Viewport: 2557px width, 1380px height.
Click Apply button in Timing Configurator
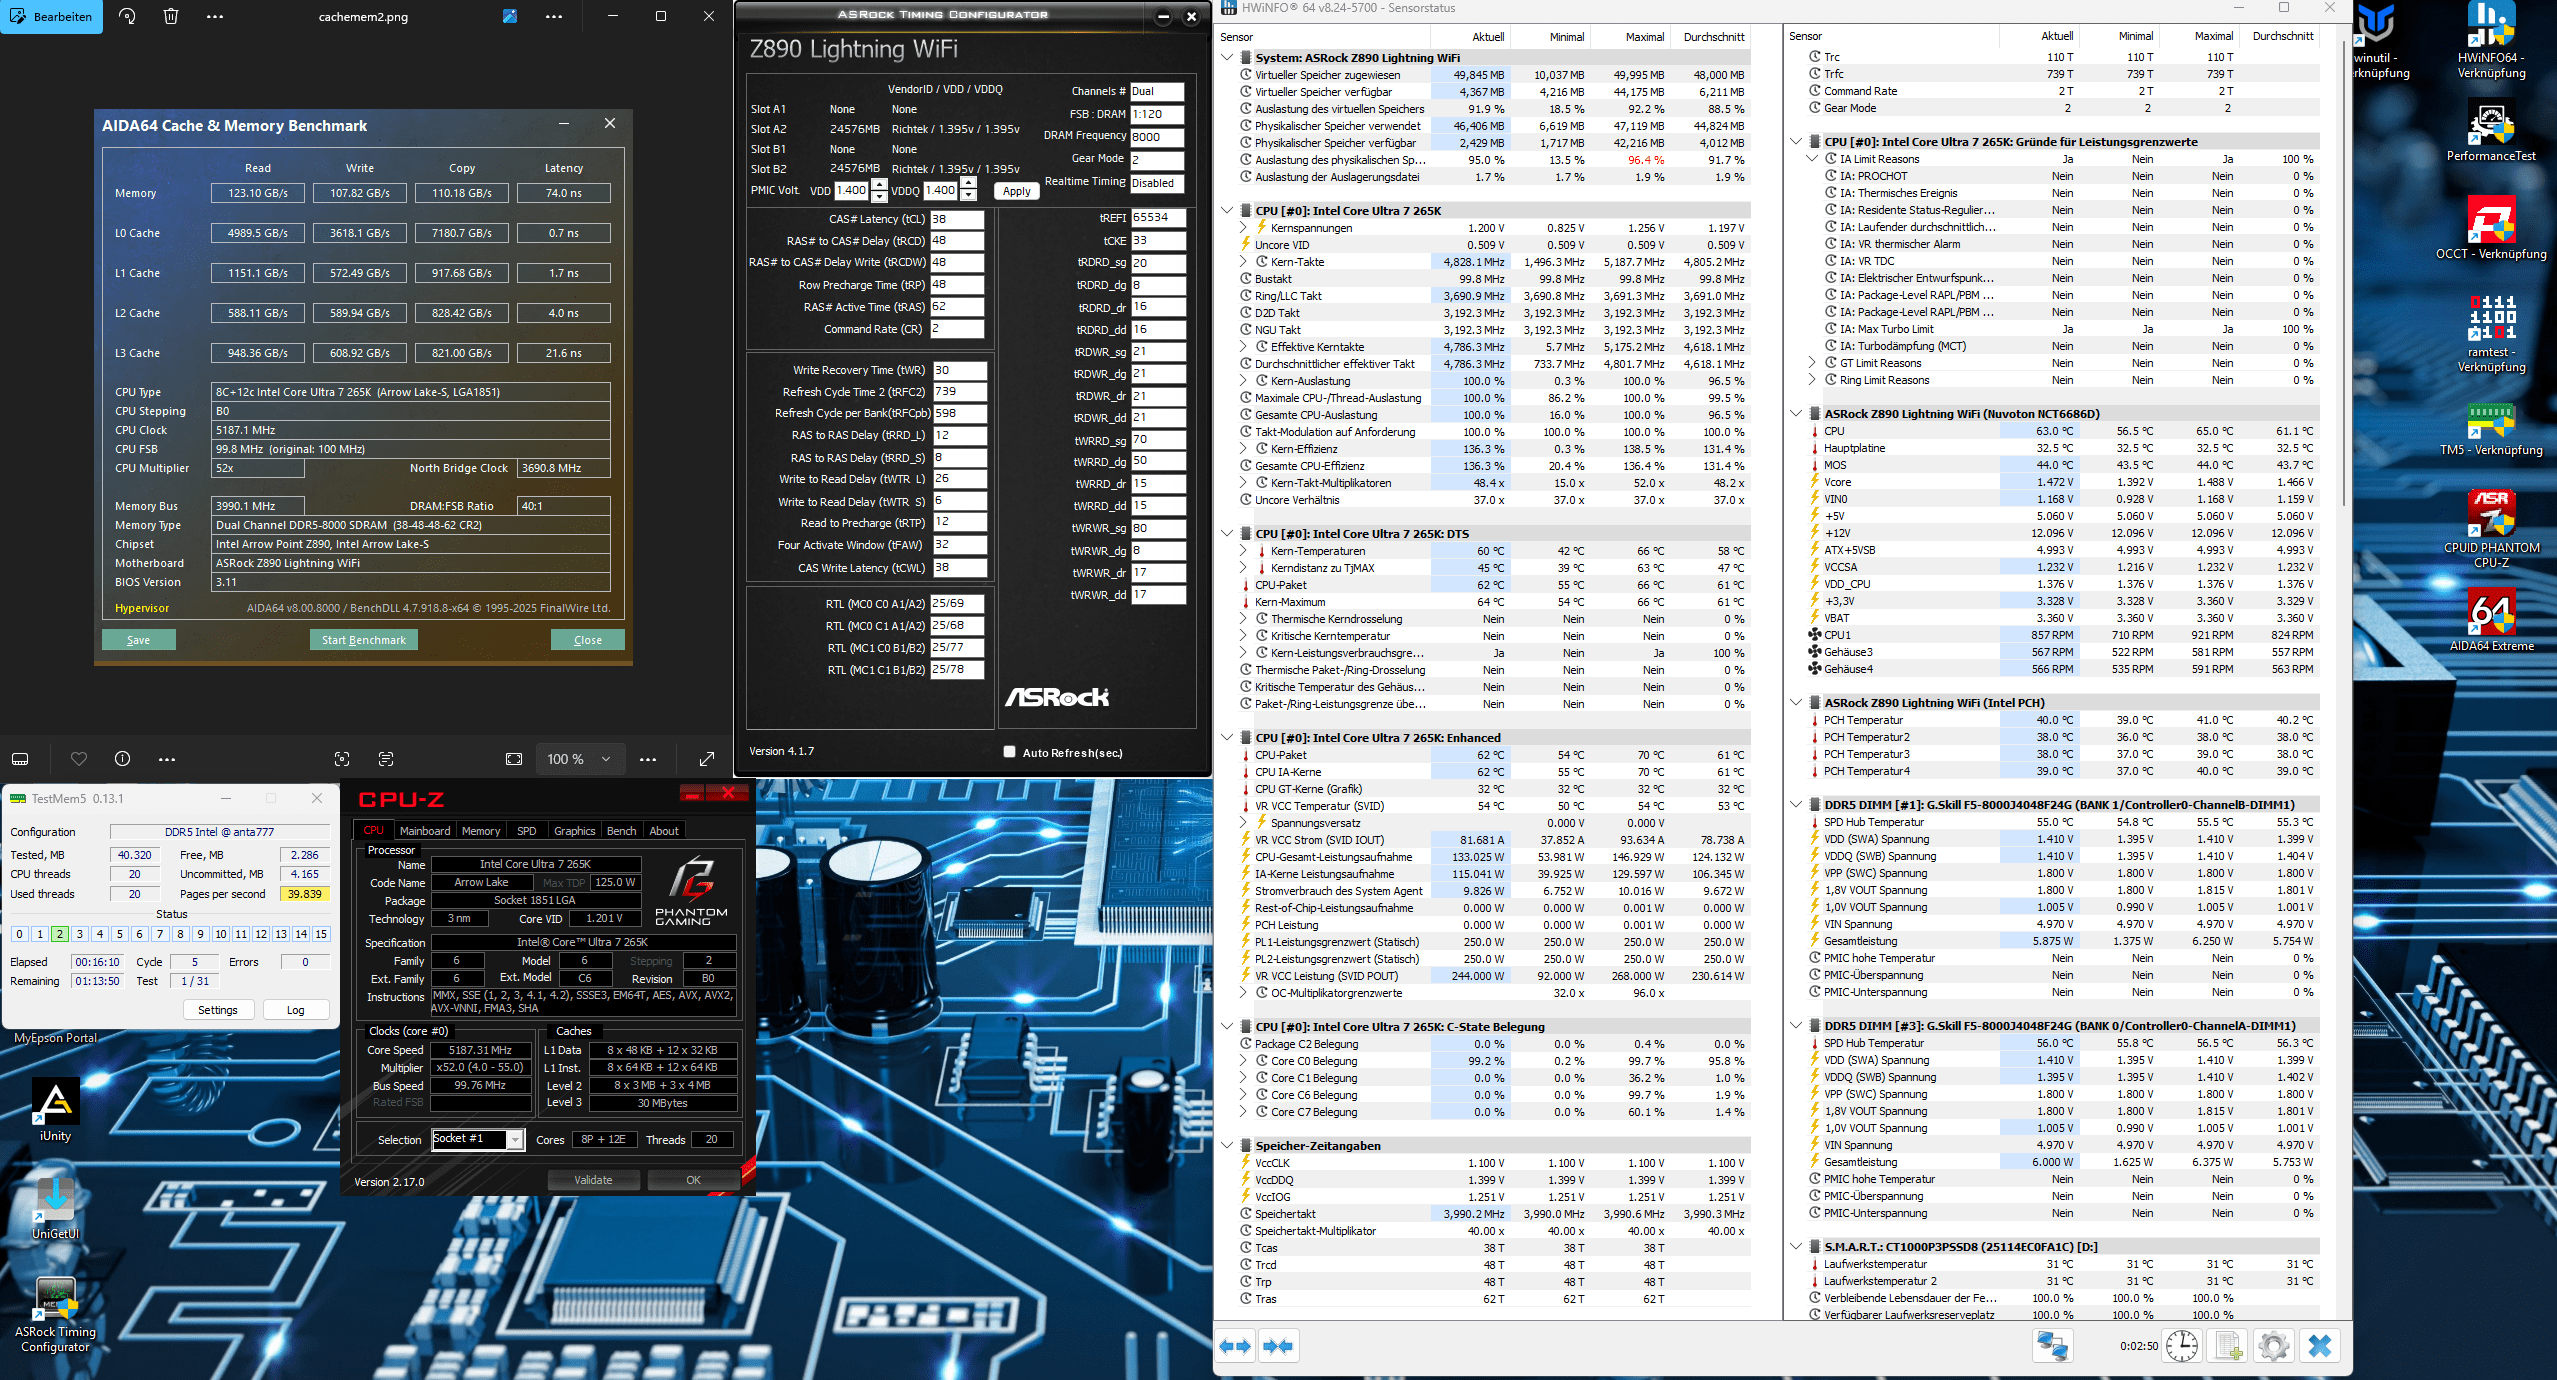(1016, 191)
